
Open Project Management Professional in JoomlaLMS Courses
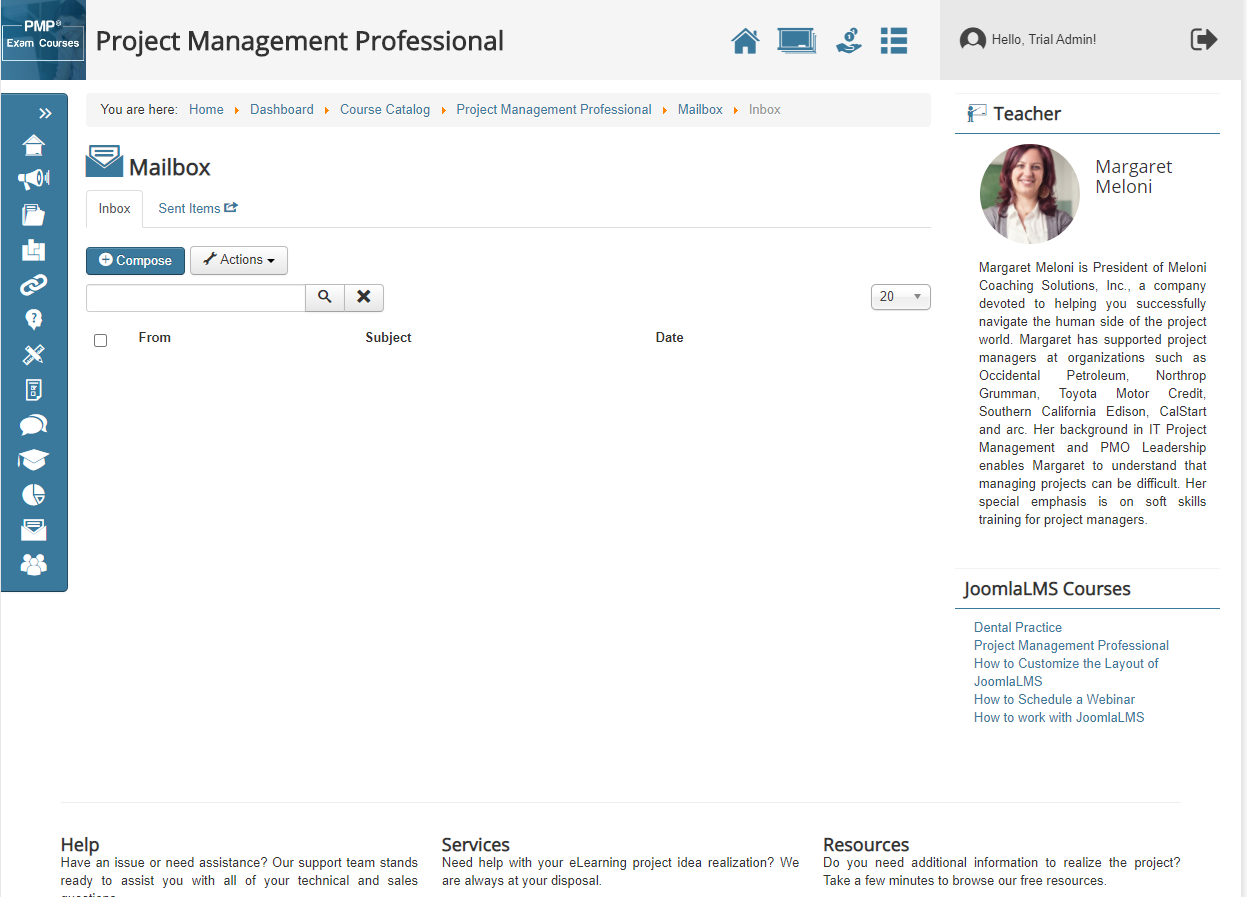[1071, 646]
